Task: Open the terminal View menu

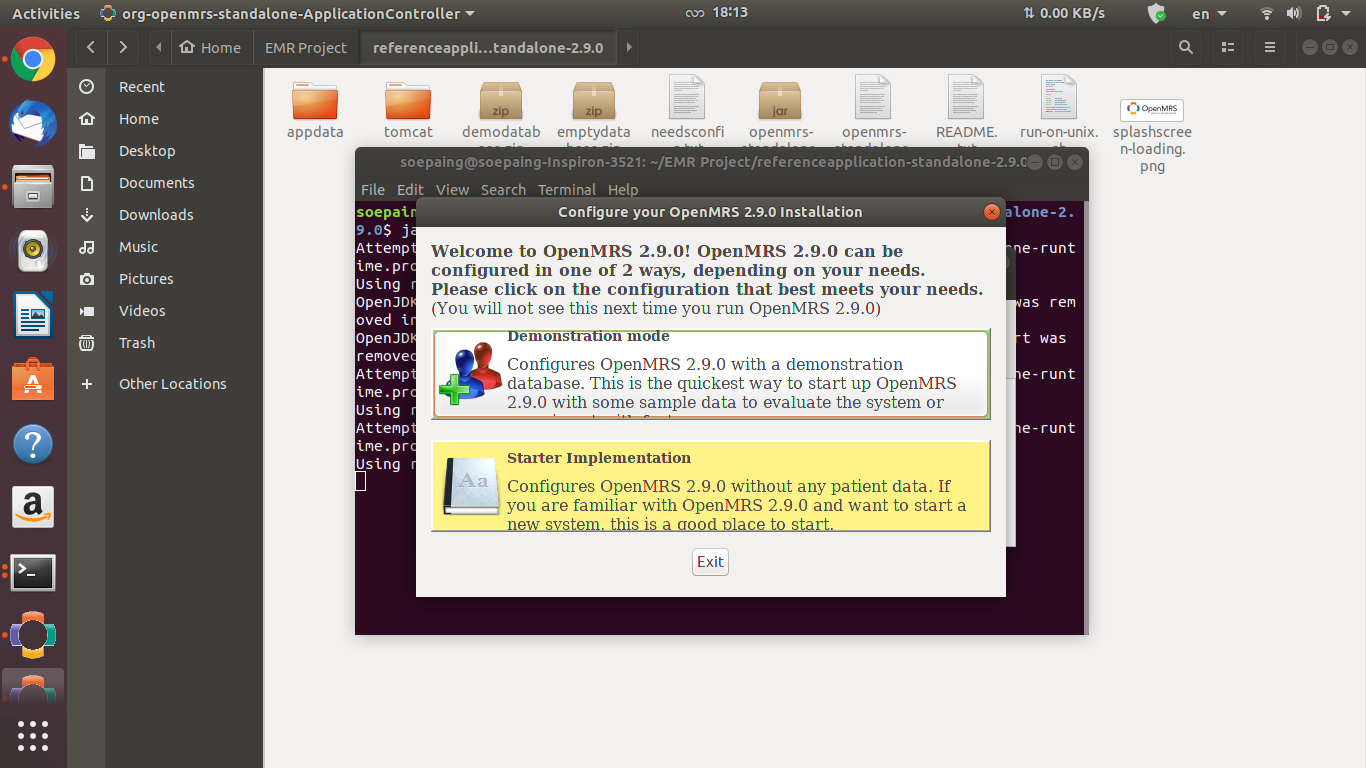Action: tap(452, 189)
